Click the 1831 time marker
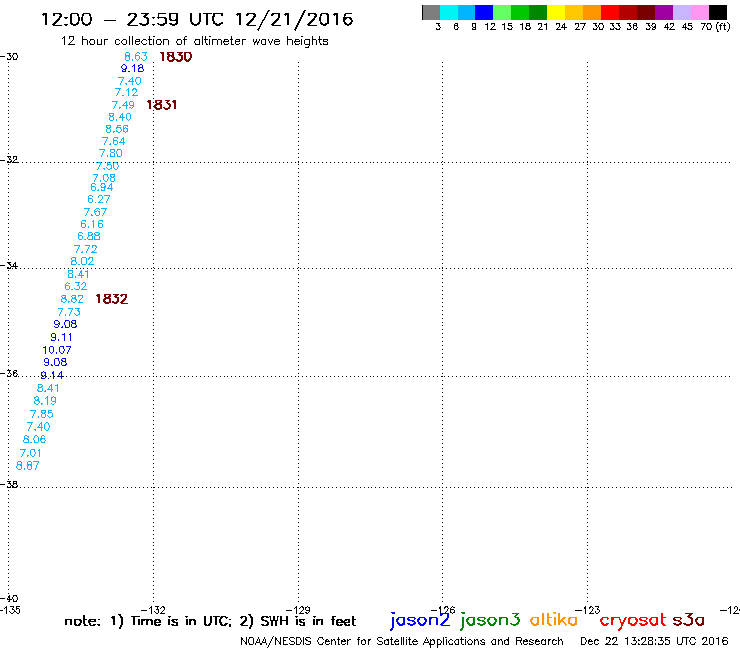Image resolution: width=740 pixels, height=650 pixels. pyautogui.click(x=161, y=105)
